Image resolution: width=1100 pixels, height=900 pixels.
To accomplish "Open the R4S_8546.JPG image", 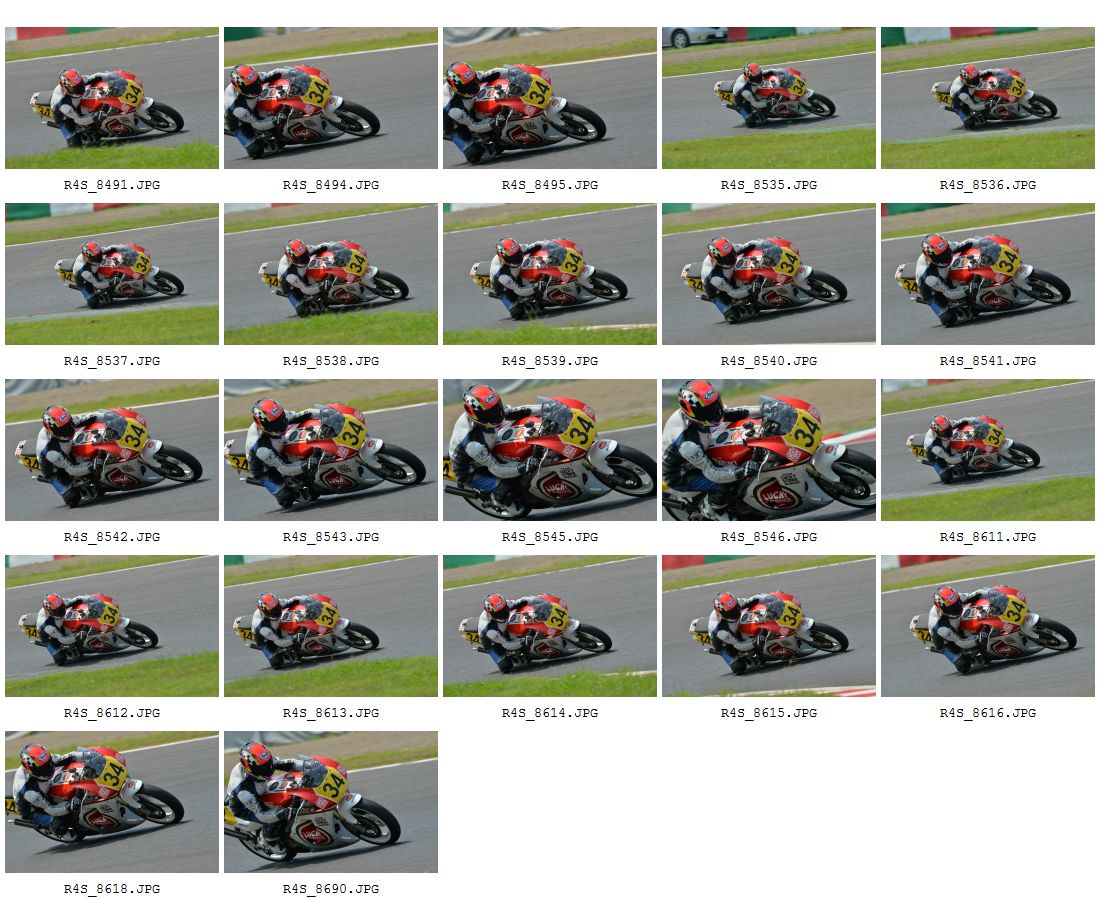I will 769,450.
